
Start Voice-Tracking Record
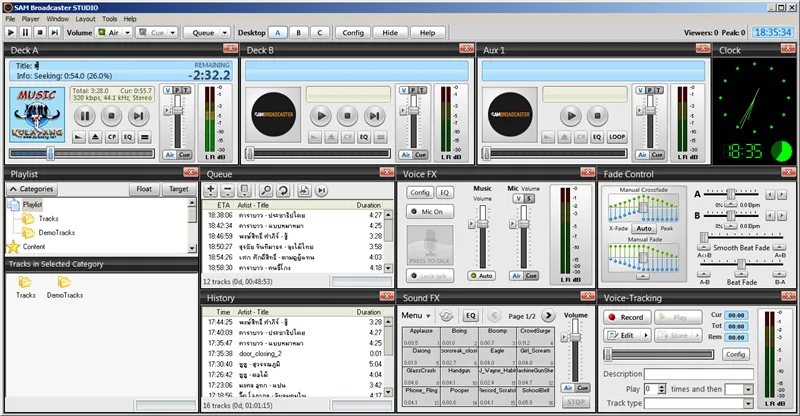[x=627, y=317]
